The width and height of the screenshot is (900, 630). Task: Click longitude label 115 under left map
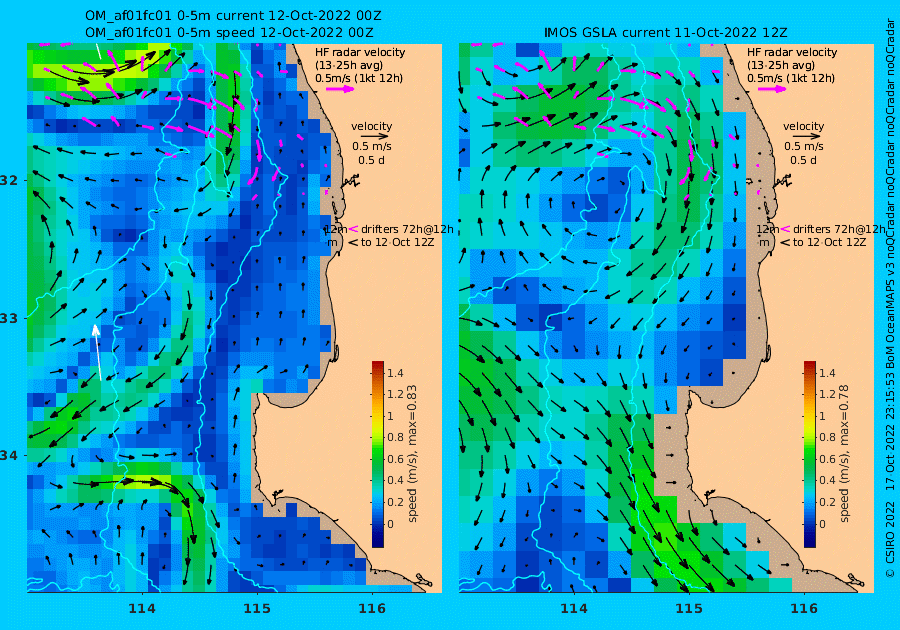click(257, 609)
